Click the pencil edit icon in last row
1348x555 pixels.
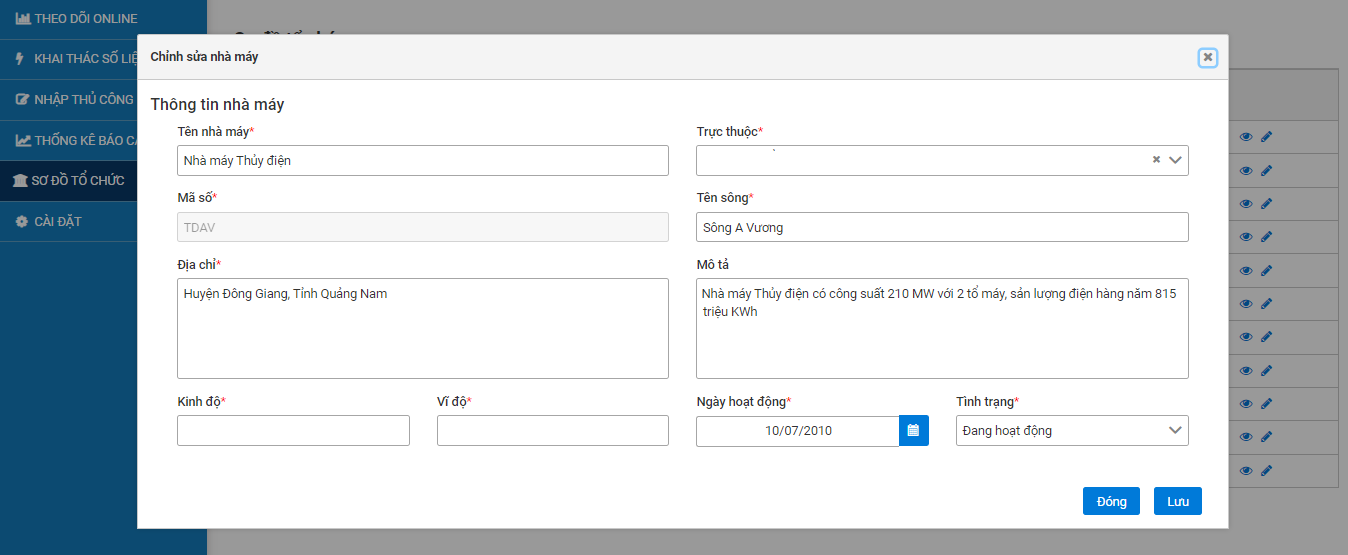click(1266, 471)
